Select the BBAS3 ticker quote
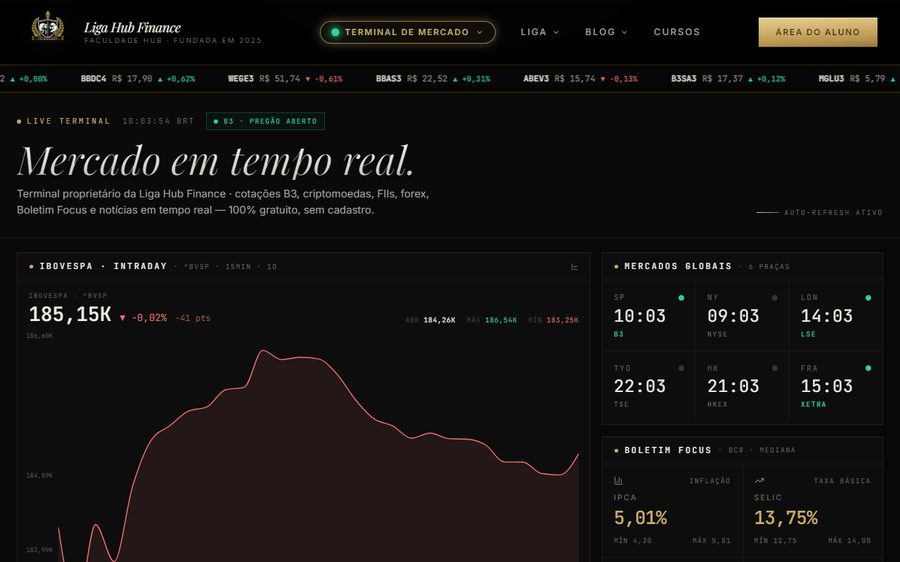The width and height of the screenshot is (900, 562). pos(433,79)
